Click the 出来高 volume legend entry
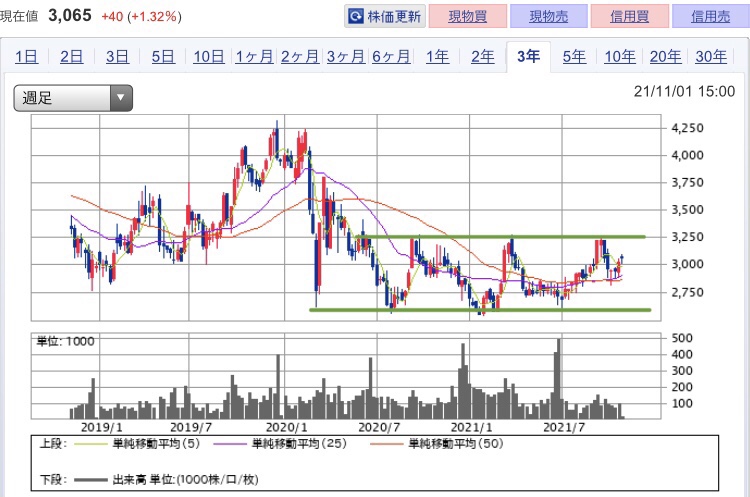This screenshot has width=750, height=497. point(185,479)
